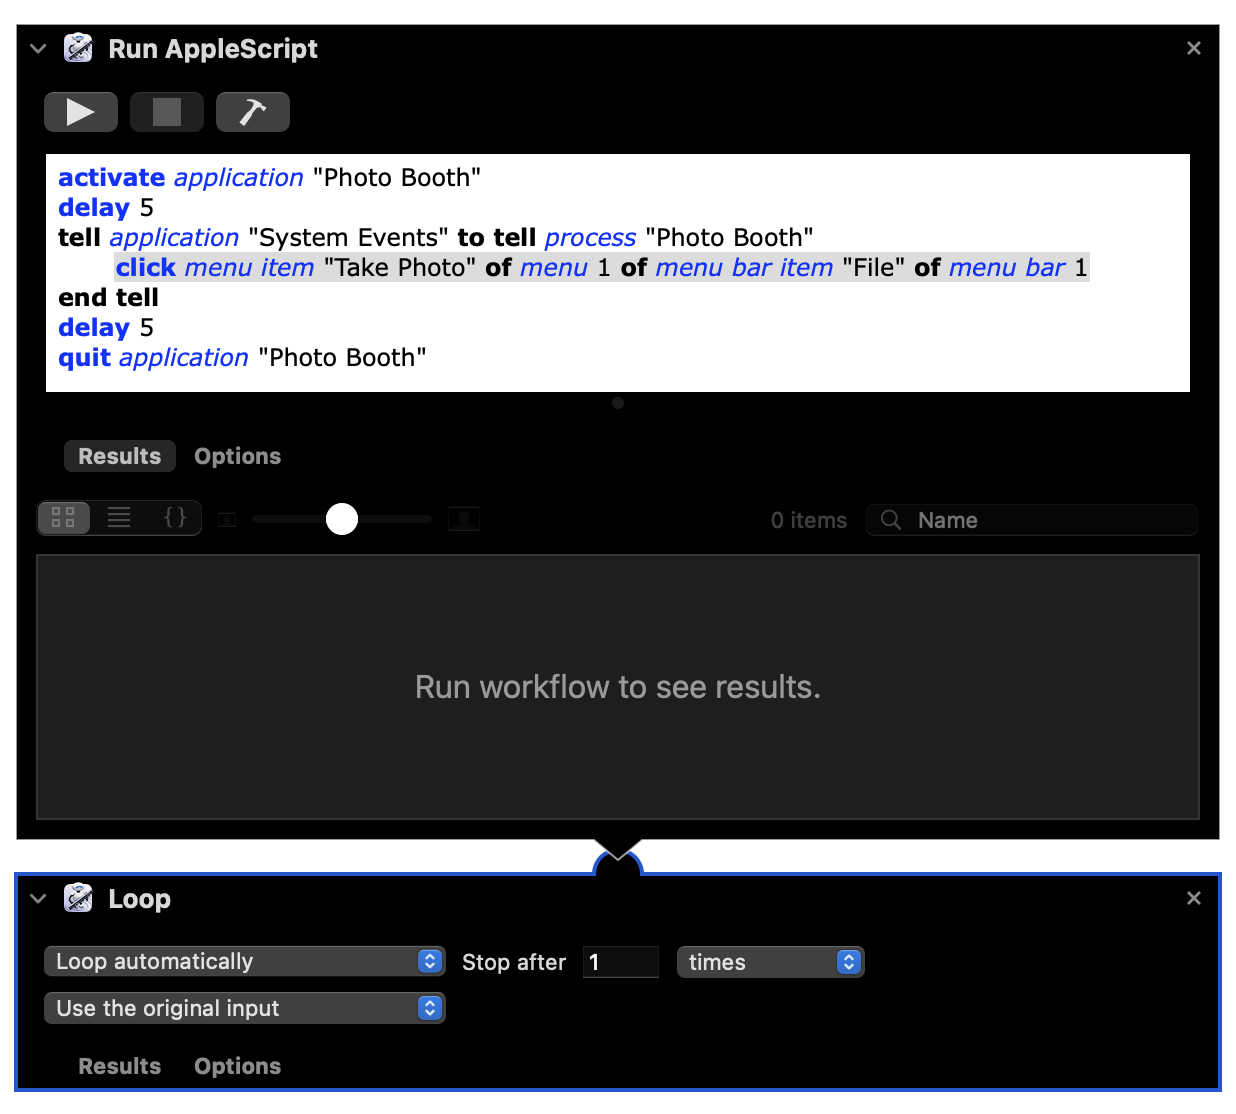1236x1114 pixels.
Task: Click the Loop action icon
Action: click(x=79, y=898)
